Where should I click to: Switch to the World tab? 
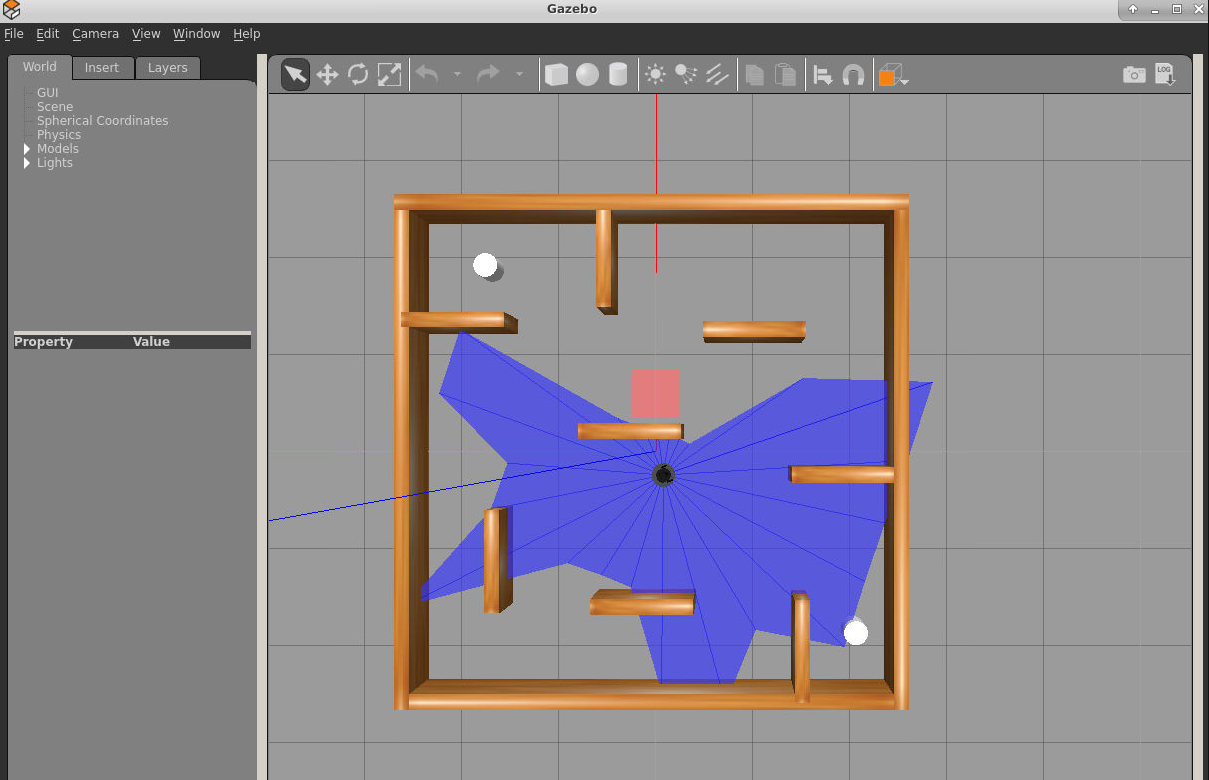[x=40, y=67]
